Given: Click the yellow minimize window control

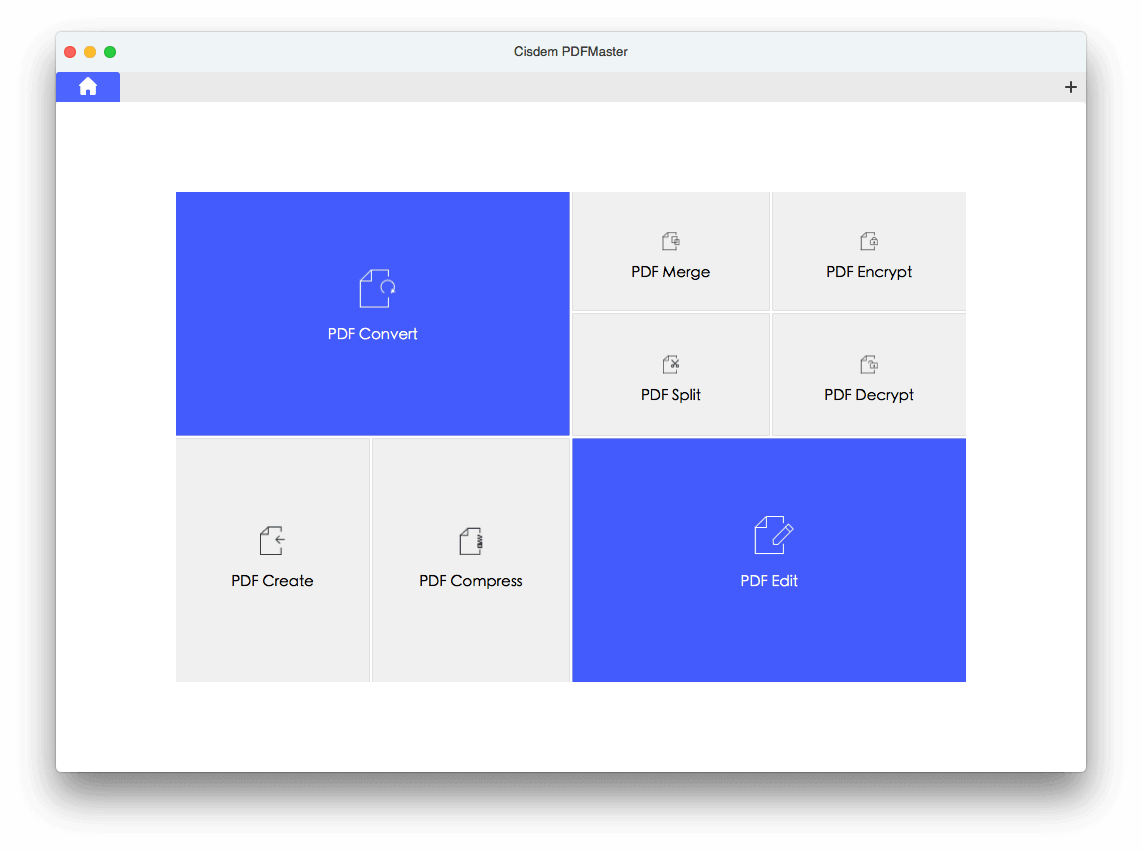Looking at the screenshot, I should point(90,51).
